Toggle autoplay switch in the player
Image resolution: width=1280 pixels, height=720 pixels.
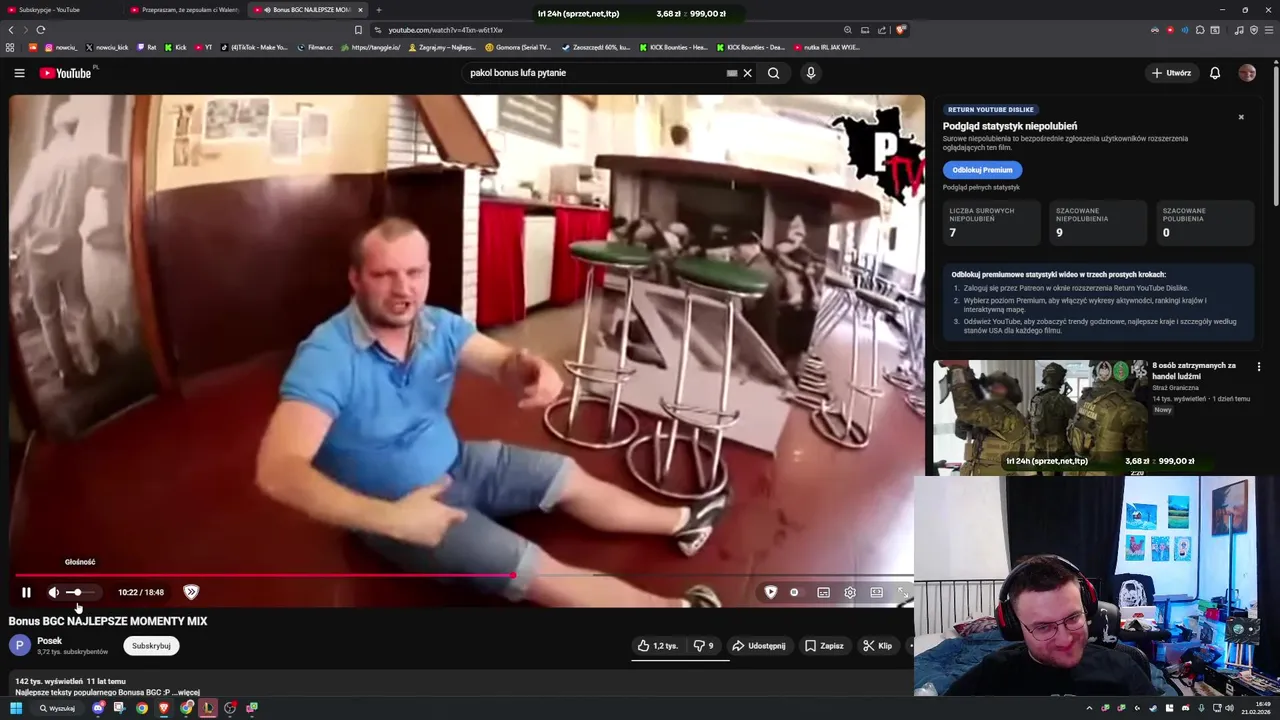(x=795, y=592)
